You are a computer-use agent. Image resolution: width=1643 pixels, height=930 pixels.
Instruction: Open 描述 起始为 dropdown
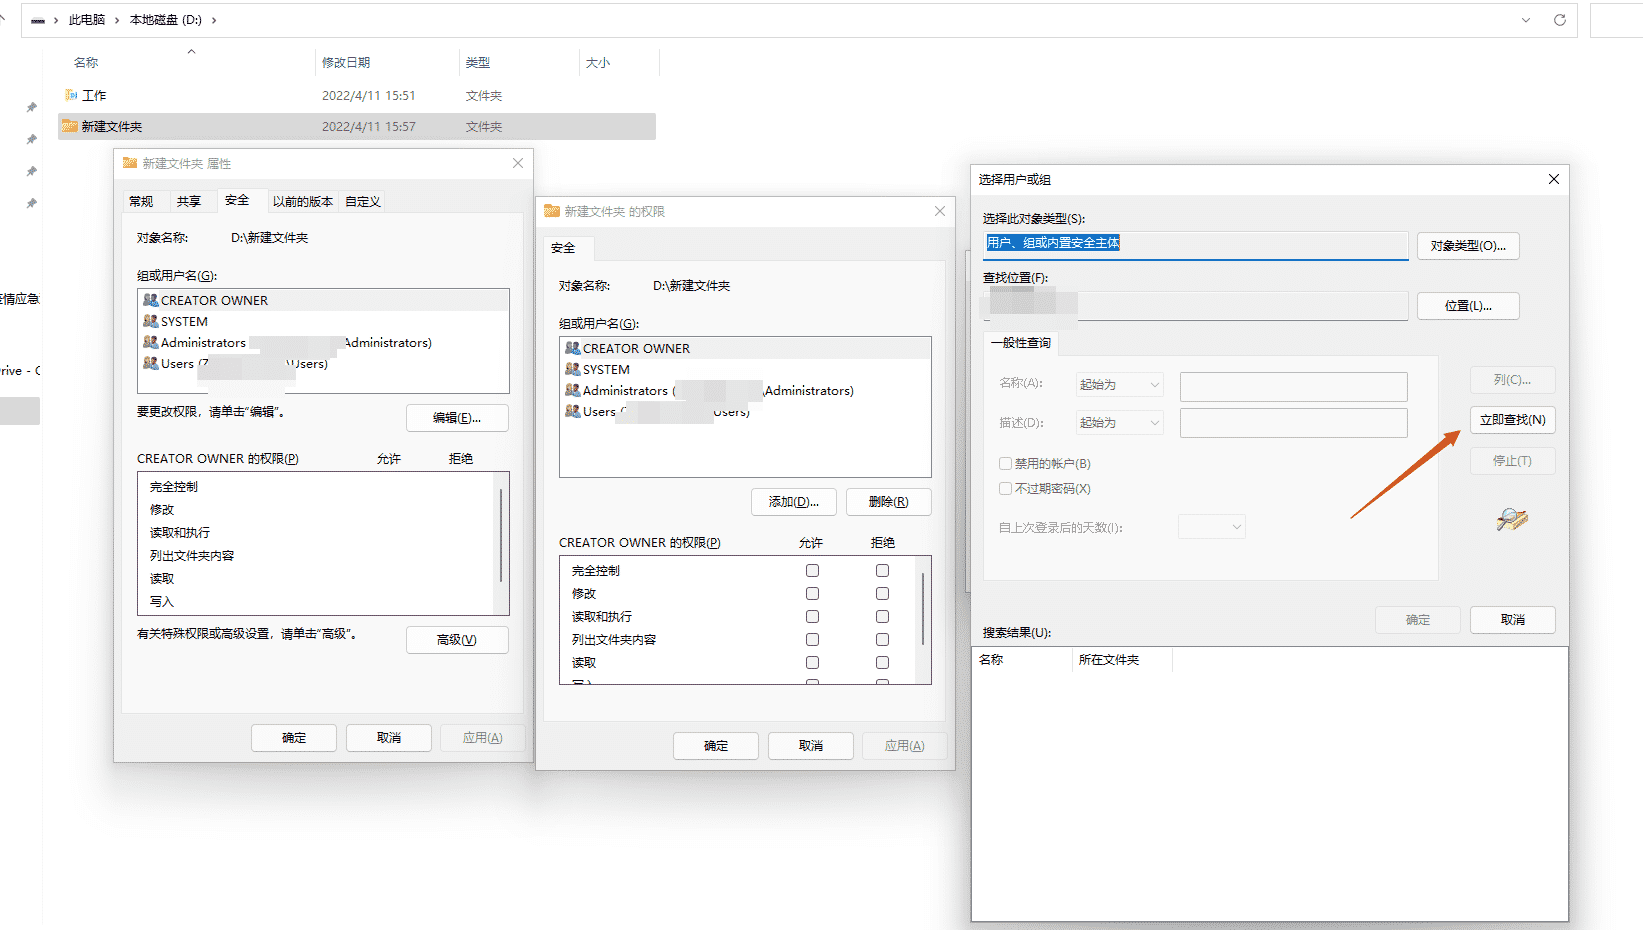tap(1119, 422)
